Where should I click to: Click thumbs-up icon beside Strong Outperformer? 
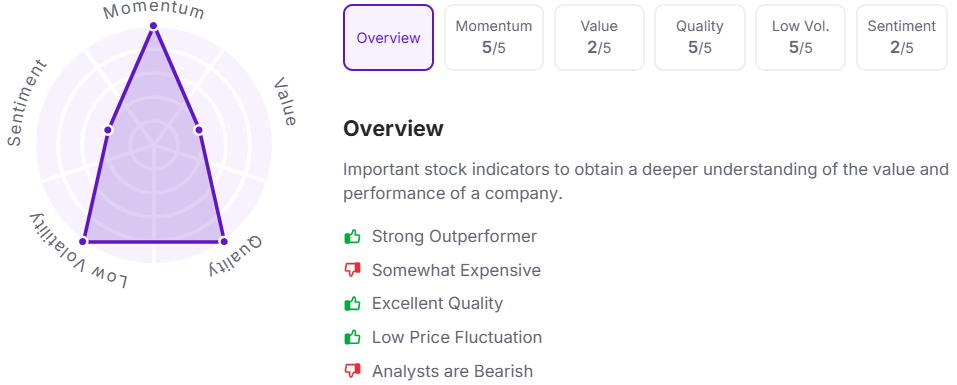352,236
